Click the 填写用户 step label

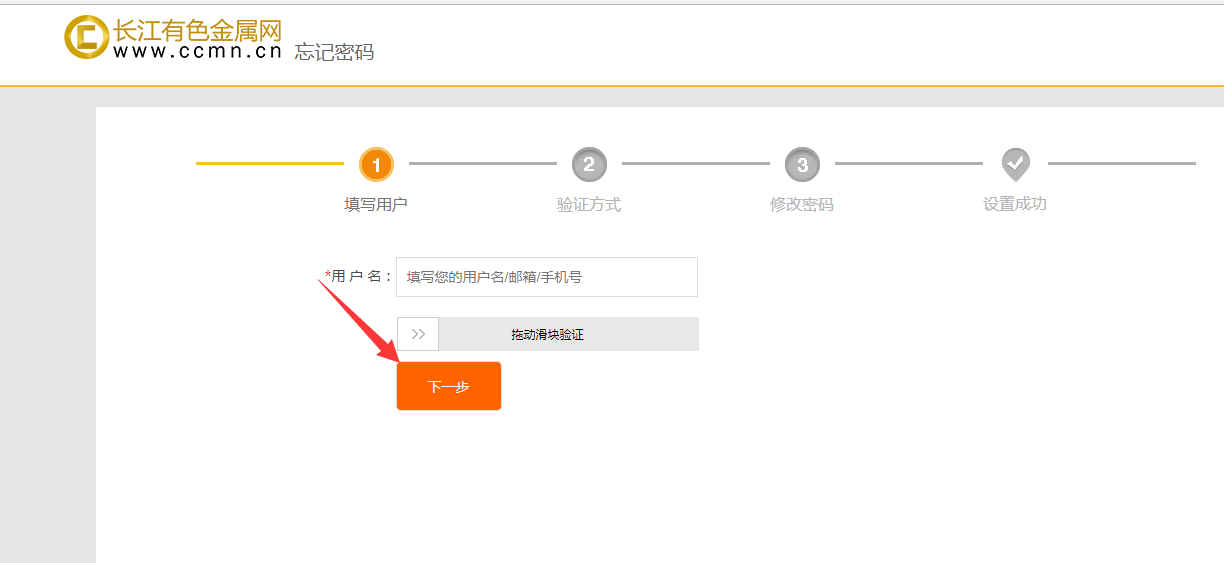tap(376, 204)
